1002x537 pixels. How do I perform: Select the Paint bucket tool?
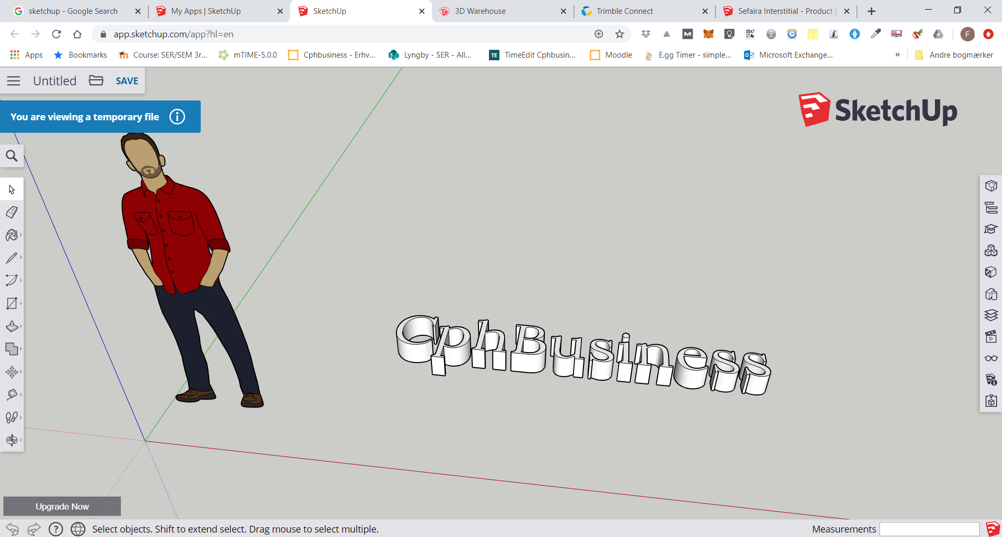coord(12,235)
